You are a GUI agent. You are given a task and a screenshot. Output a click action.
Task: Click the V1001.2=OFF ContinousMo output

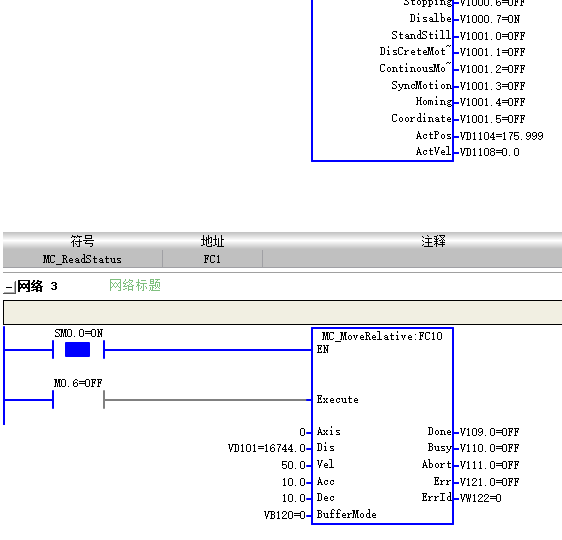point(492,69)
